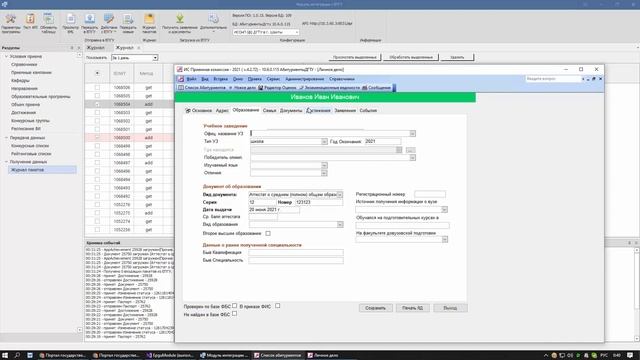
Task: Open Показывать period dropdown
Action: [x=155, y=58]
